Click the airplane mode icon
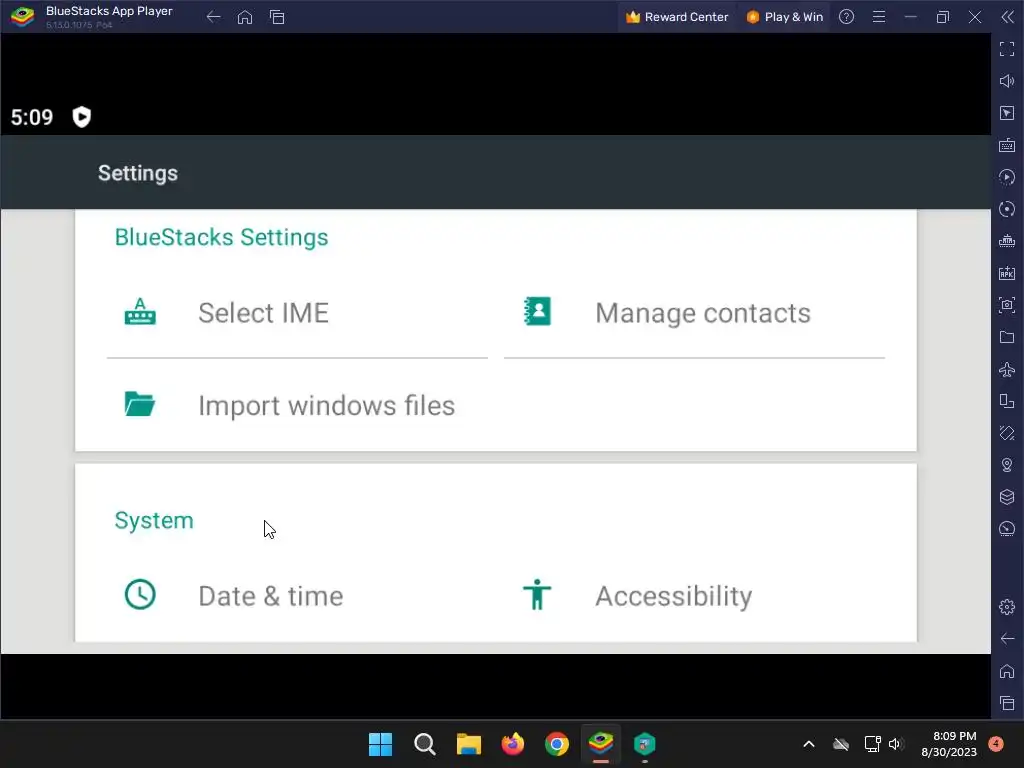 1006,369
